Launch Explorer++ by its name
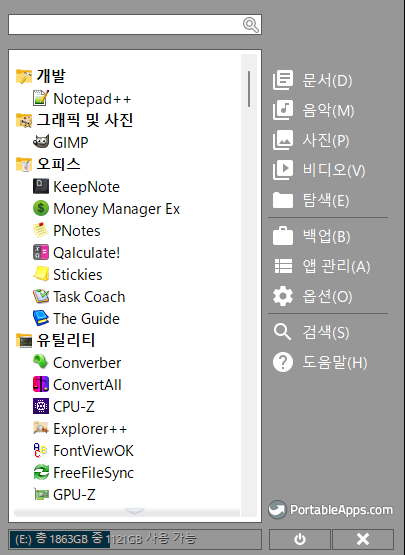The width and height of the screenshot is (405, 555). (x=90, y=429)
